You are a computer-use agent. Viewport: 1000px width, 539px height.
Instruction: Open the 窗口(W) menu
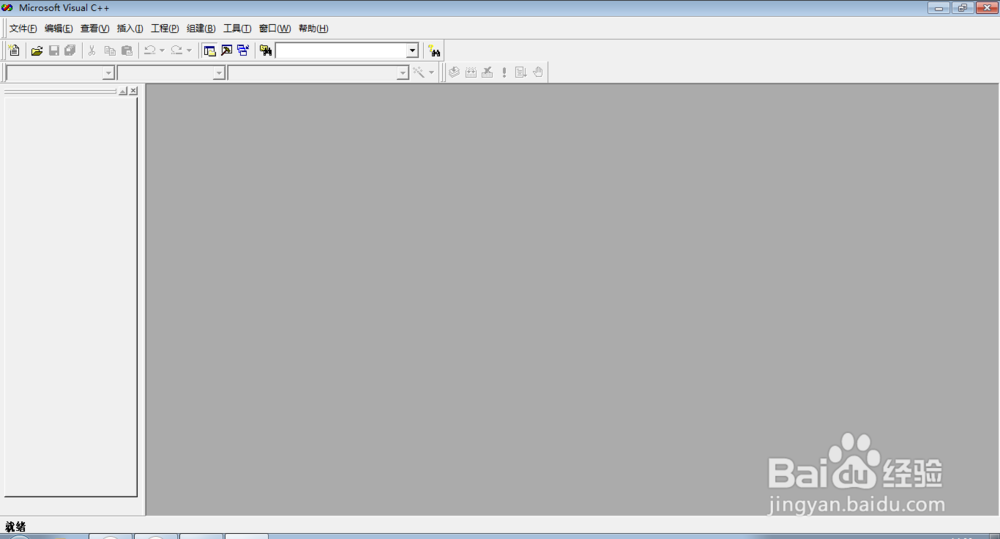coord(275,29)
